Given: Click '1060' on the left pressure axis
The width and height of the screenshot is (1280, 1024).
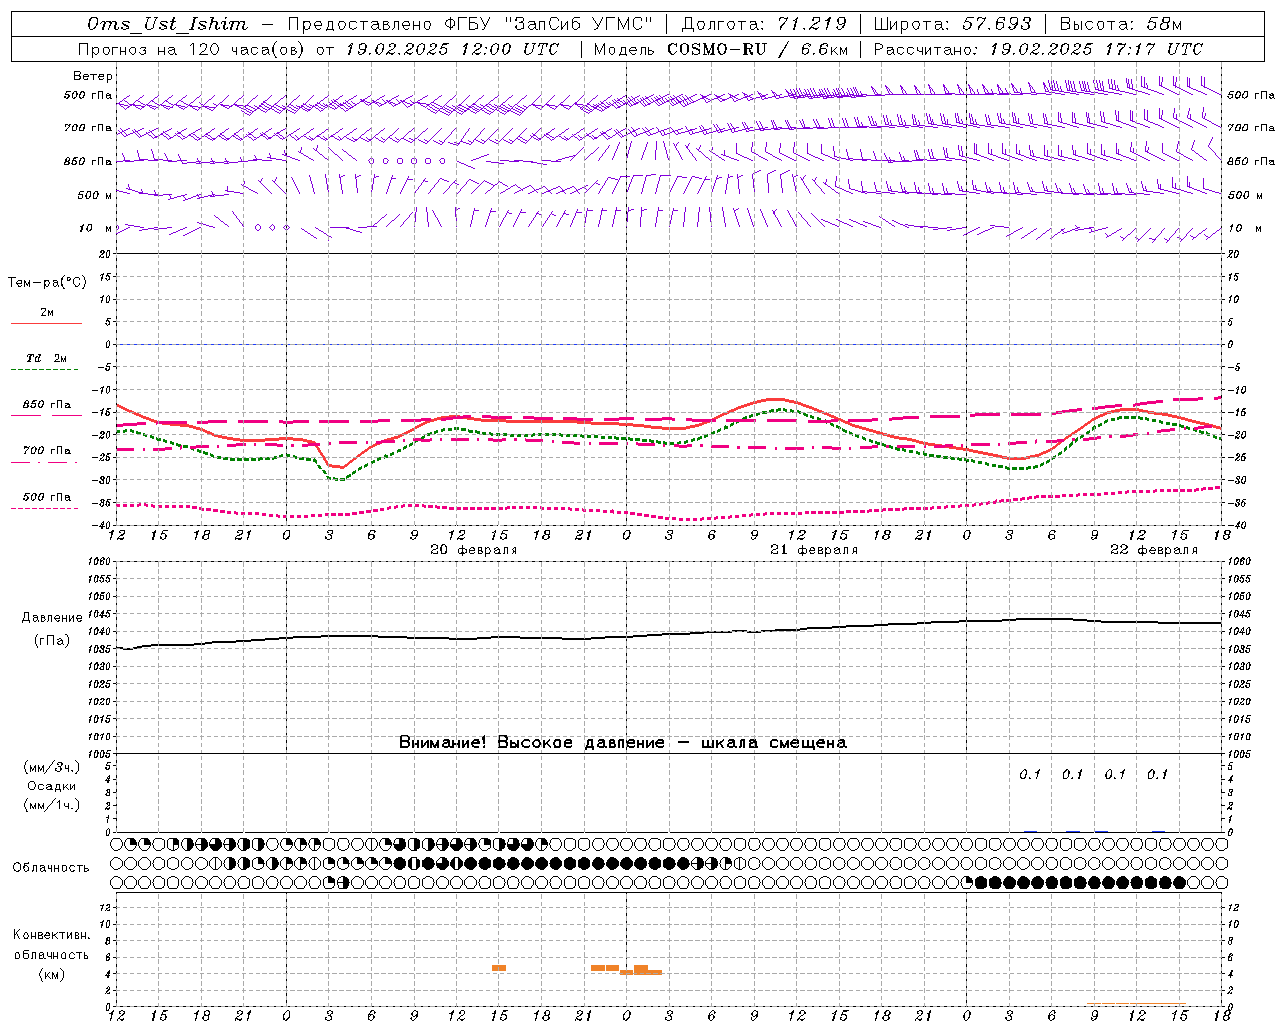Looking at the screenshot, I should click(101, 562).
